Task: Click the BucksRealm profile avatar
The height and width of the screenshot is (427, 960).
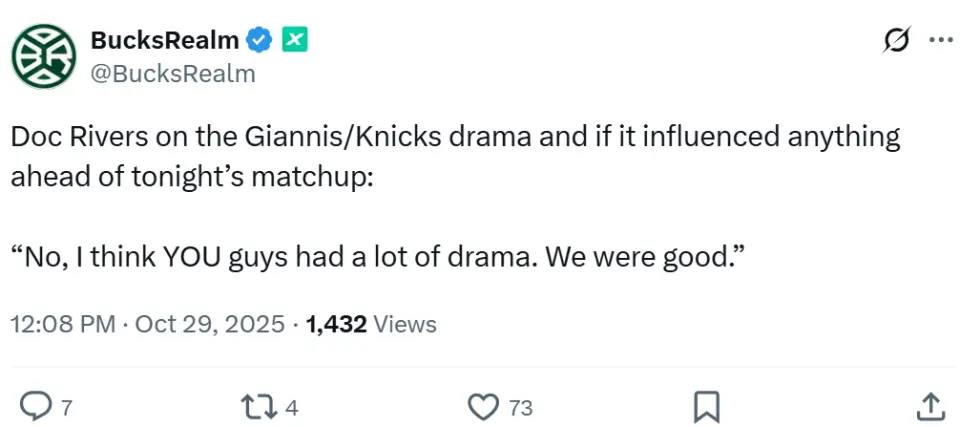Action: point(44,57)
